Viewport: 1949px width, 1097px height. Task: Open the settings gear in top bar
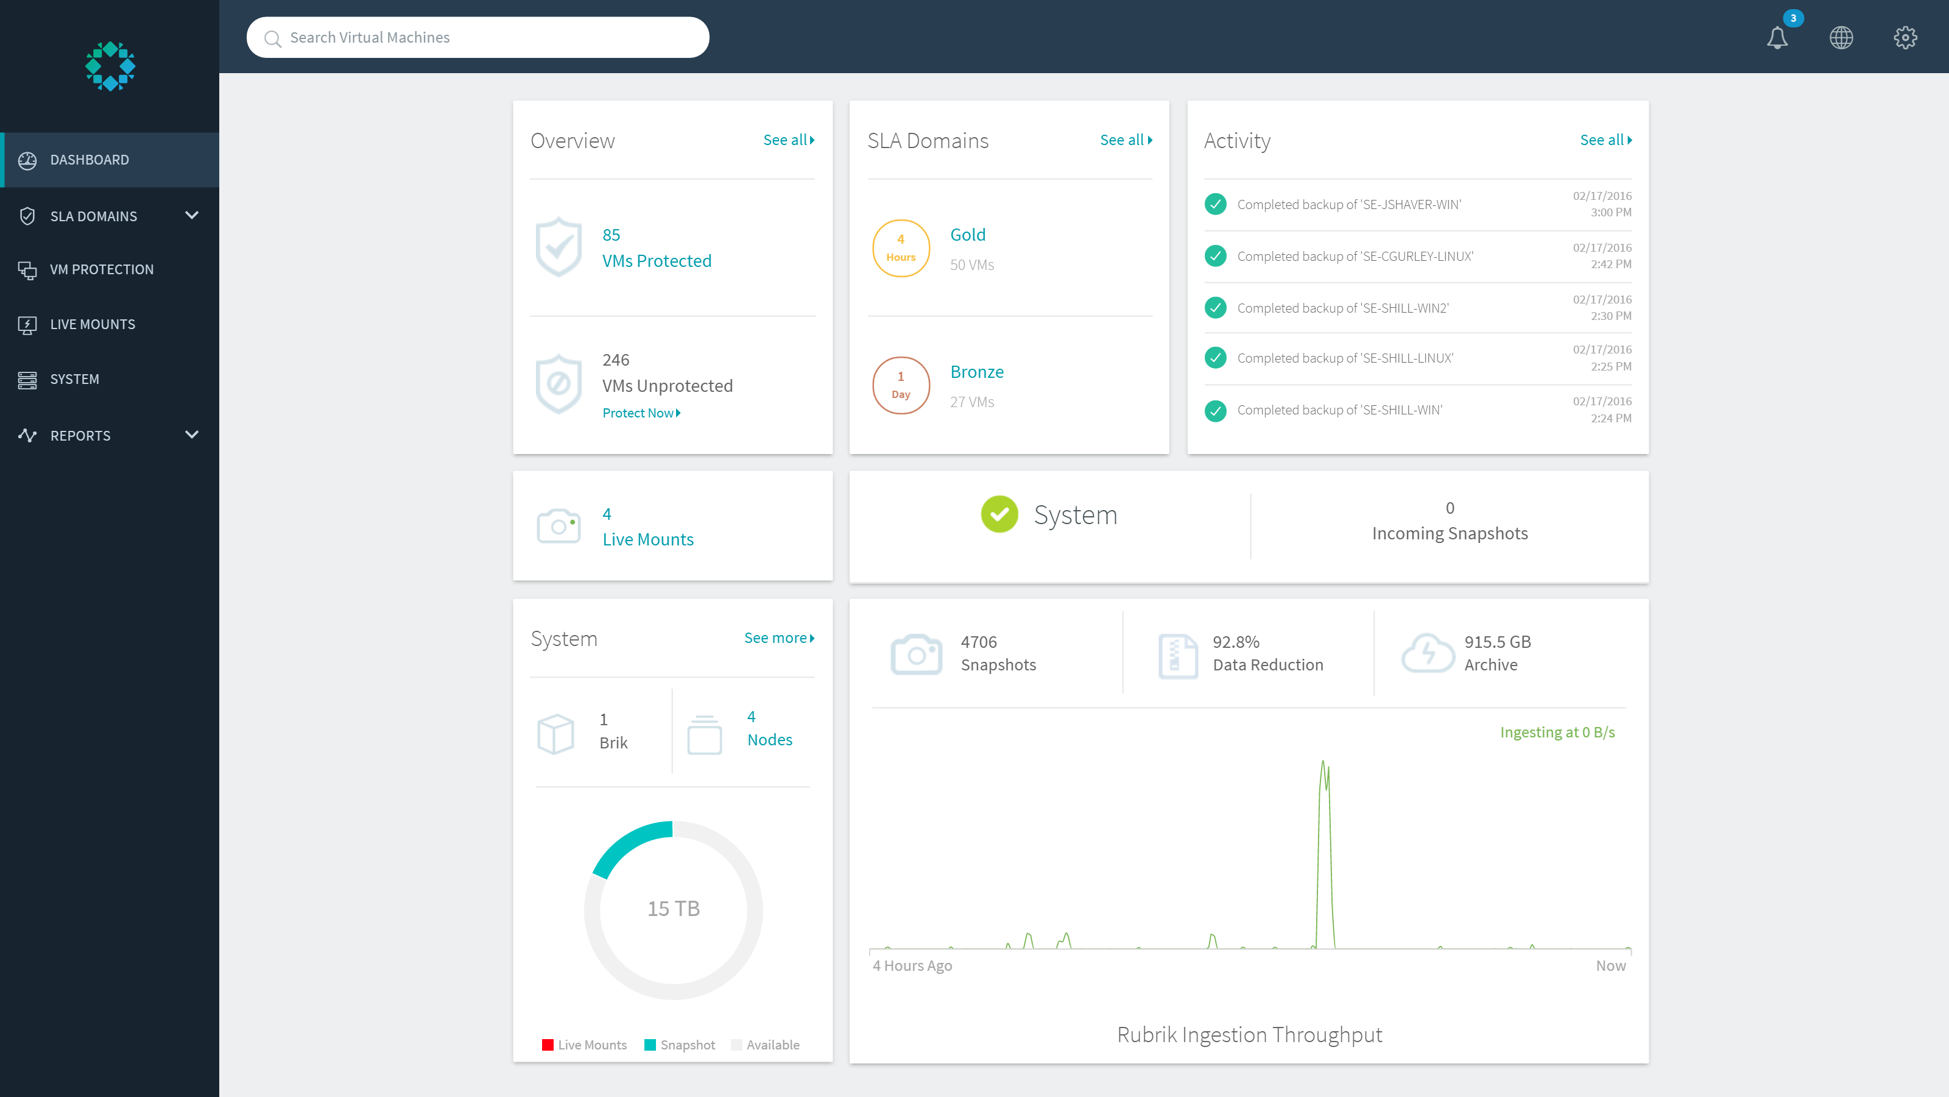point(1905,37)
